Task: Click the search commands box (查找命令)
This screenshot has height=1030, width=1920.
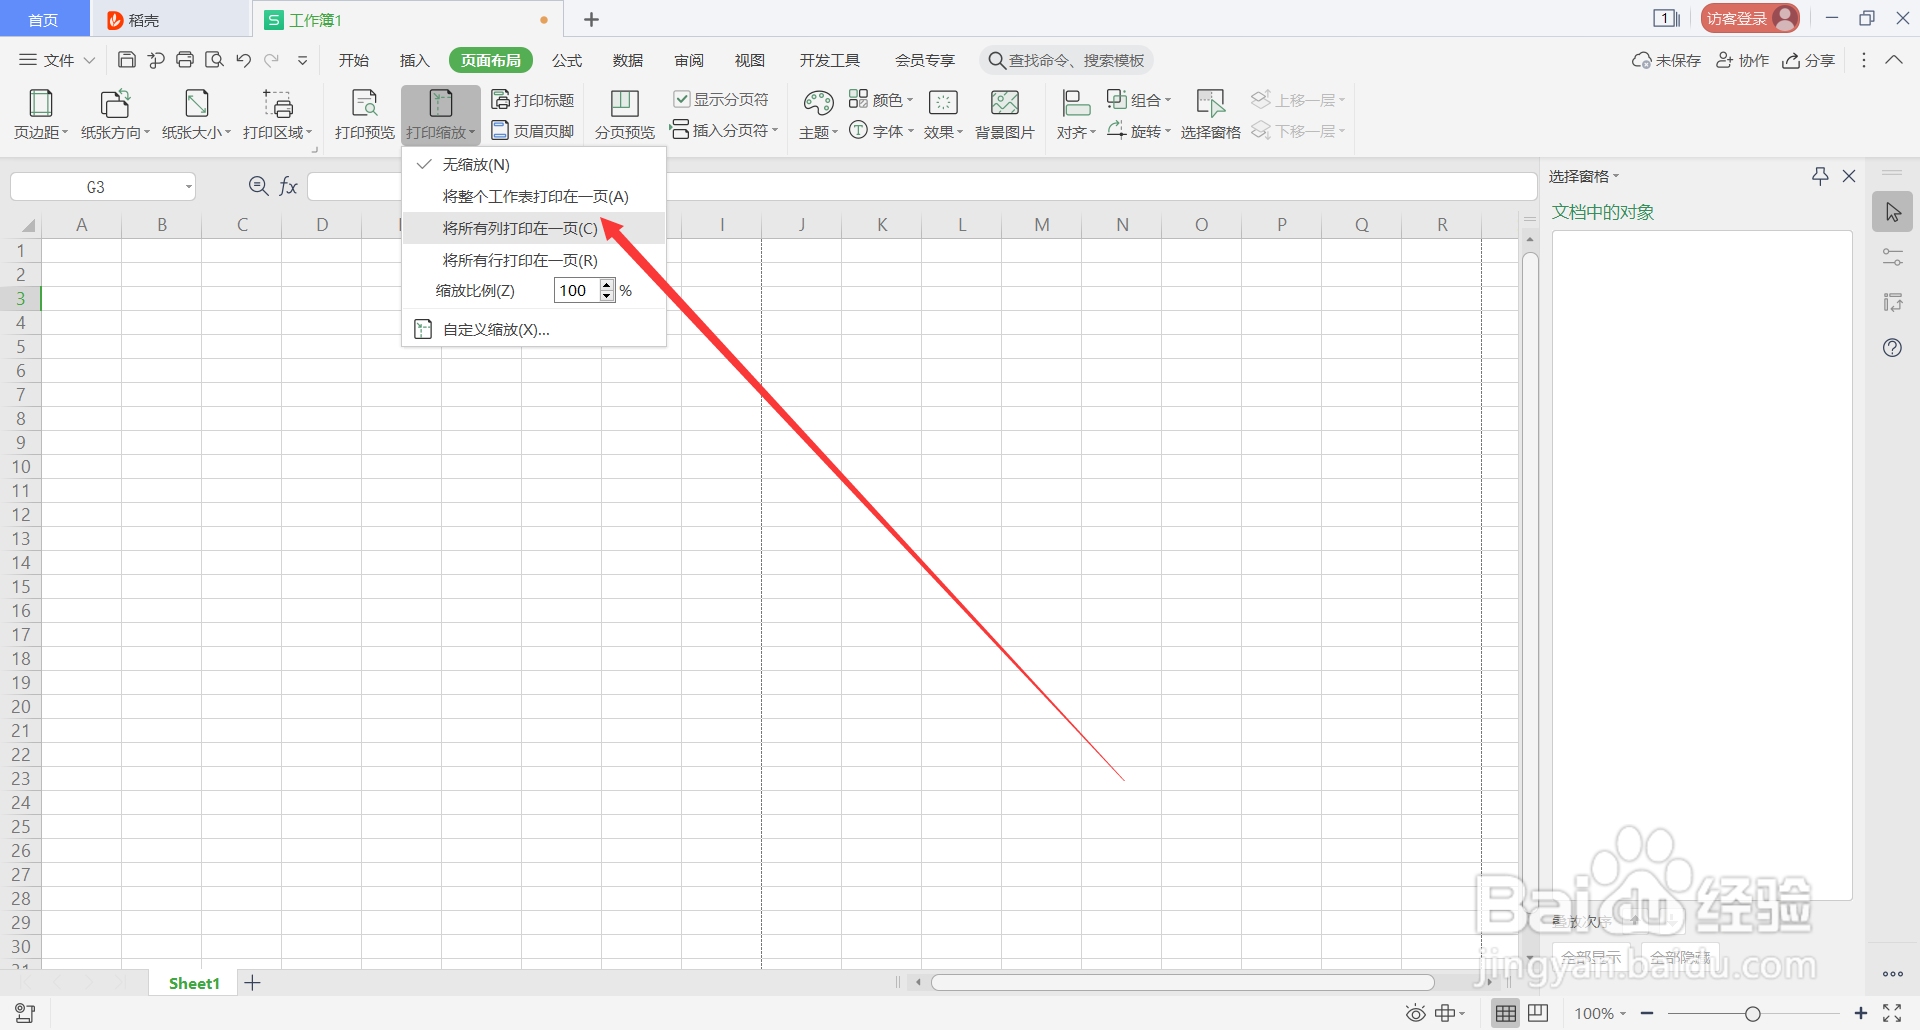Action: [1066, 60]
